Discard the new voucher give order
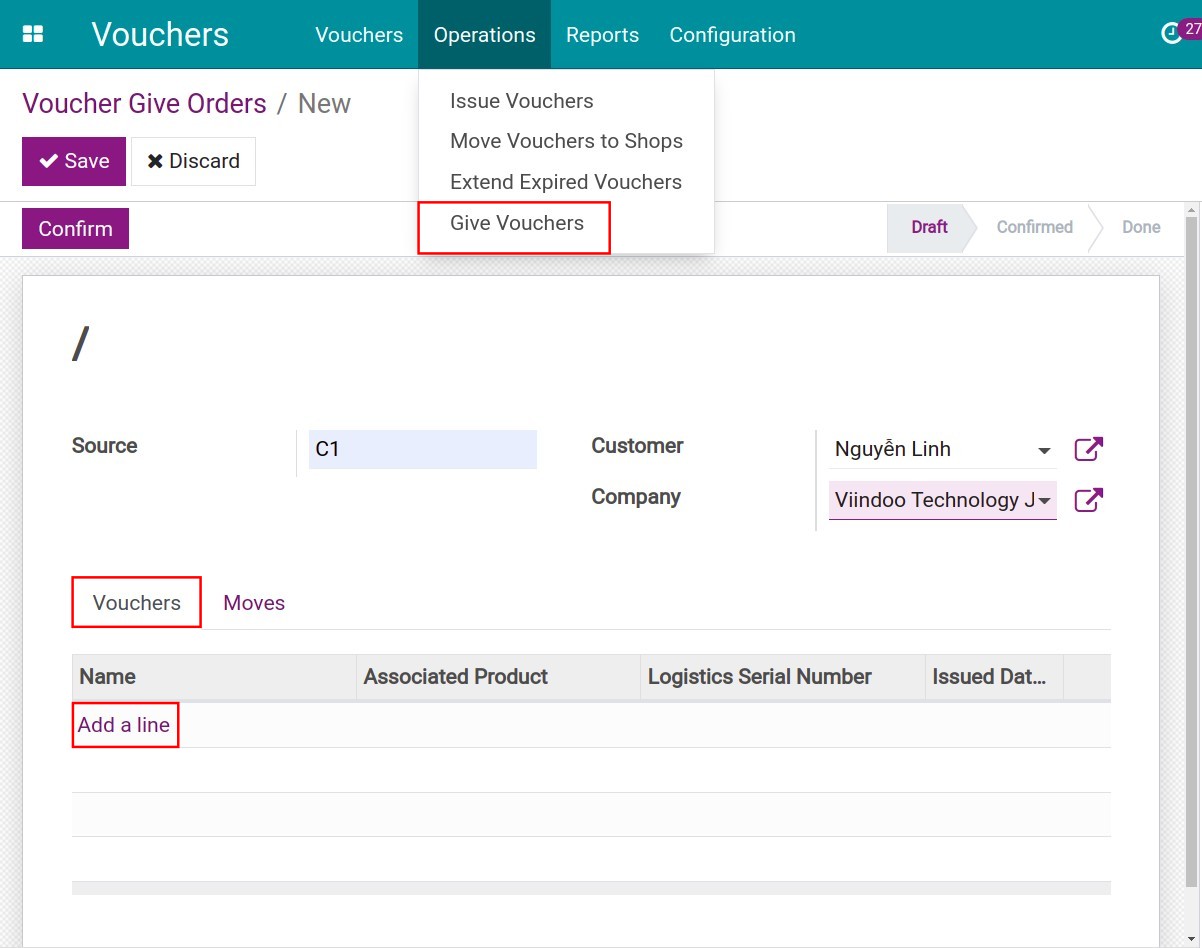The height and width of the screenshot is (948, 1202). [x=193, y=161]
